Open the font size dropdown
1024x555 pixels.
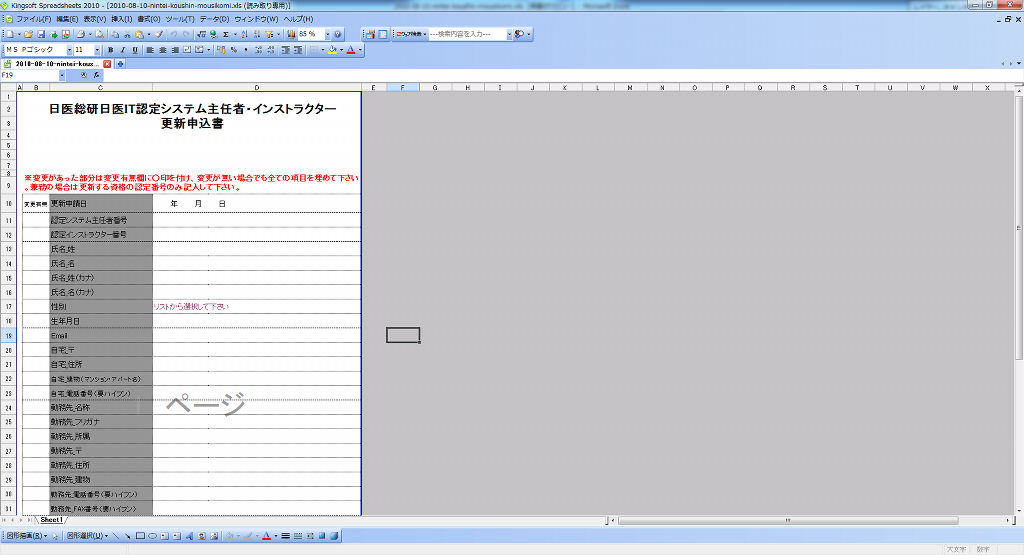pyautogui.click(x=97, y=50)
